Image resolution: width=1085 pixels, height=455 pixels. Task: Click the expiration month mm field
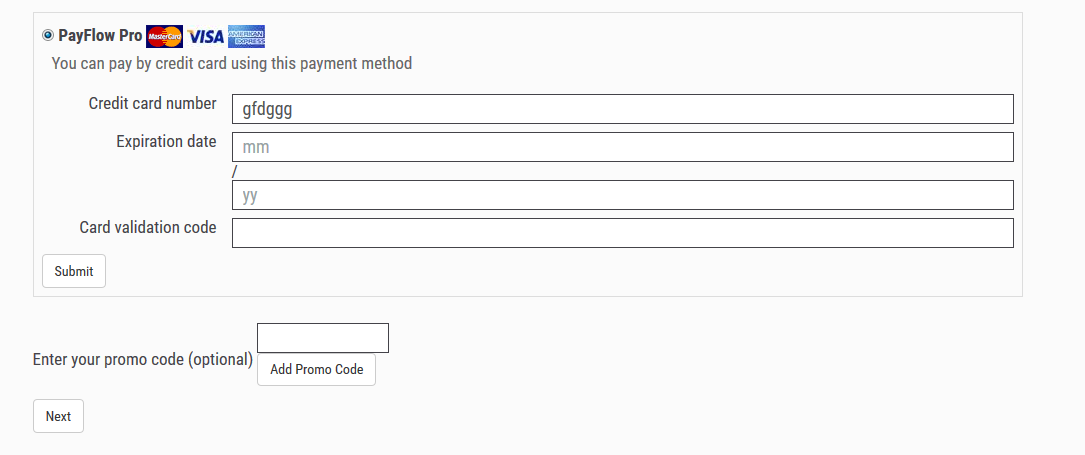(622, 147)
